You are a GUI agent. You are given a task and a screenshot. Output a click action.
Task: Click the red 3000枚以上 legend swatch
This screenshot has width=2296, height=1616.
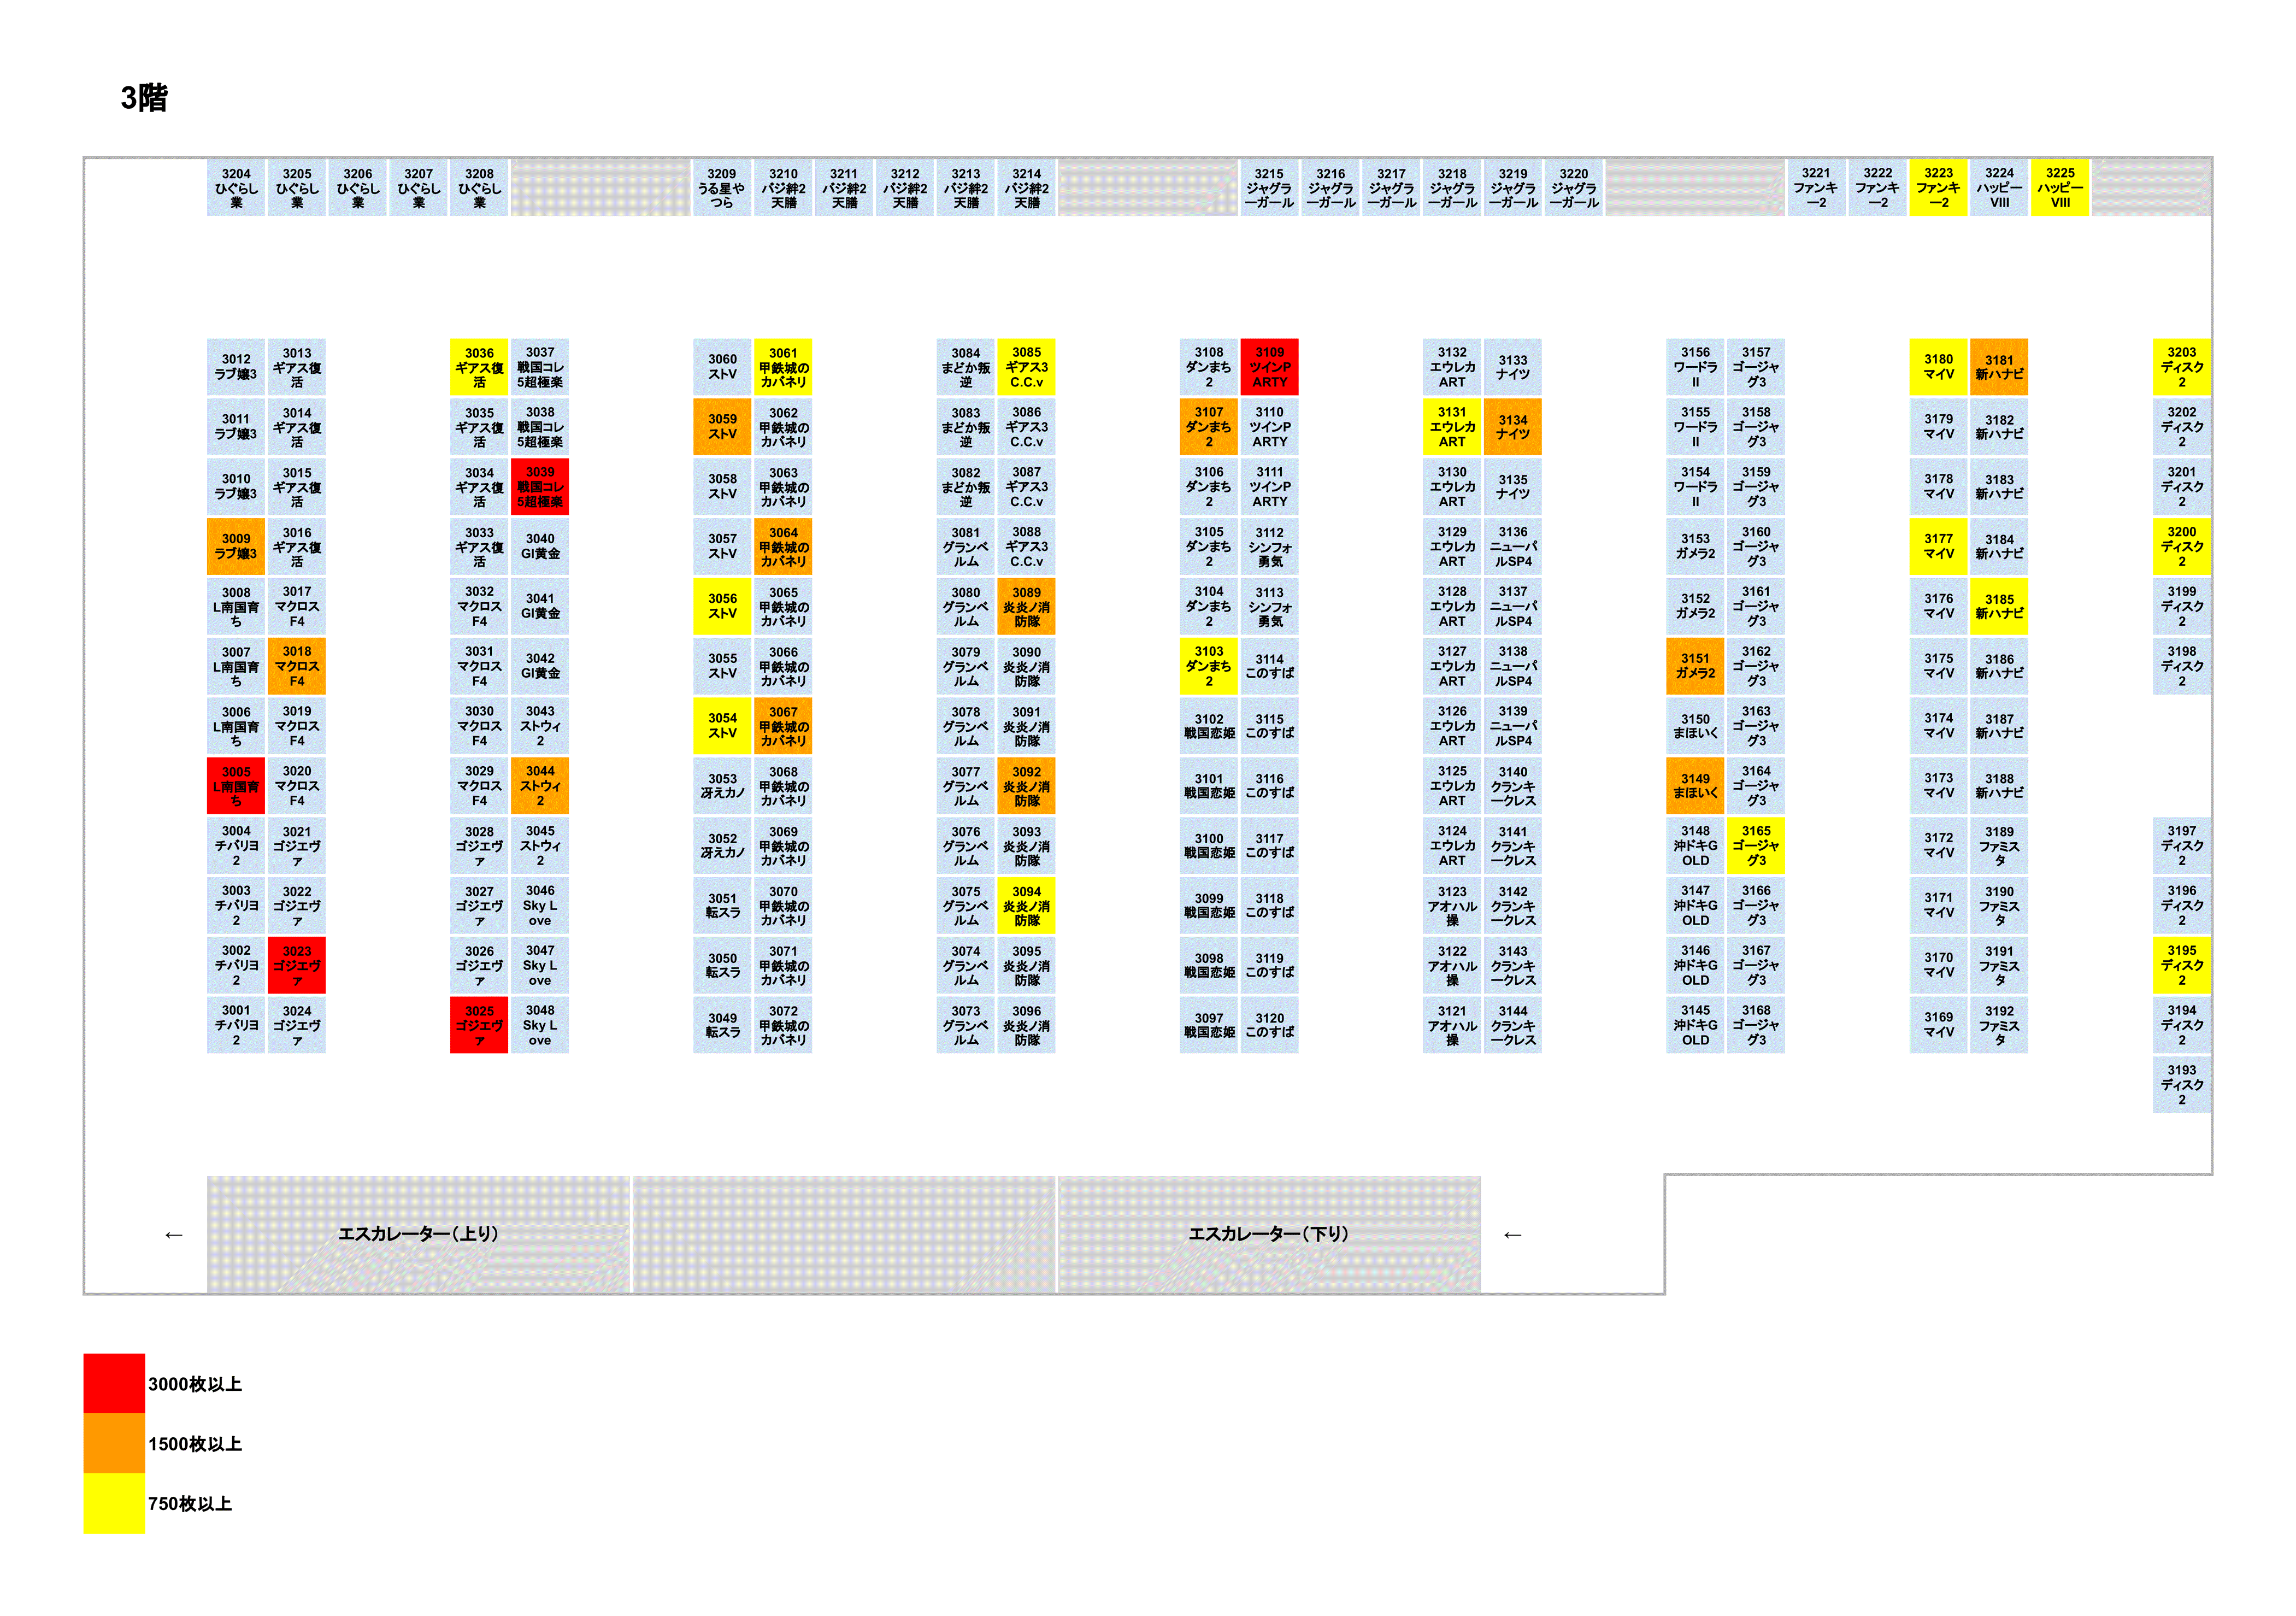114,1383
